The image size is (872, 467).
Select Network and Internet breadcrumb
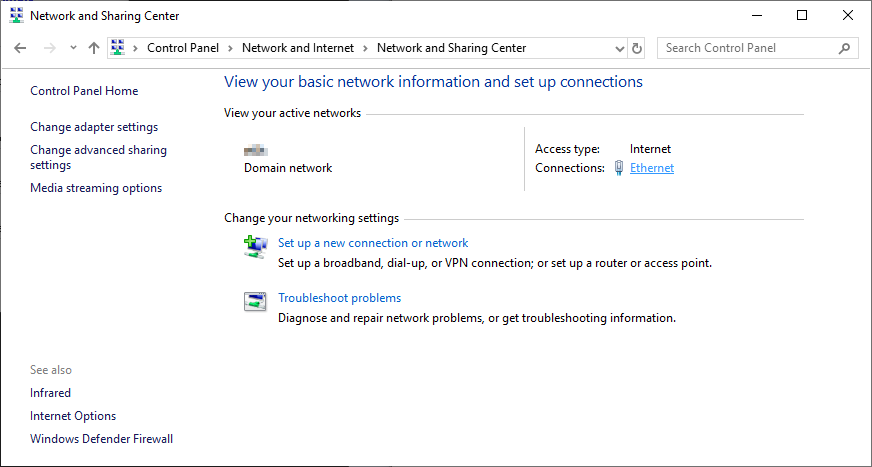point(298,48)
